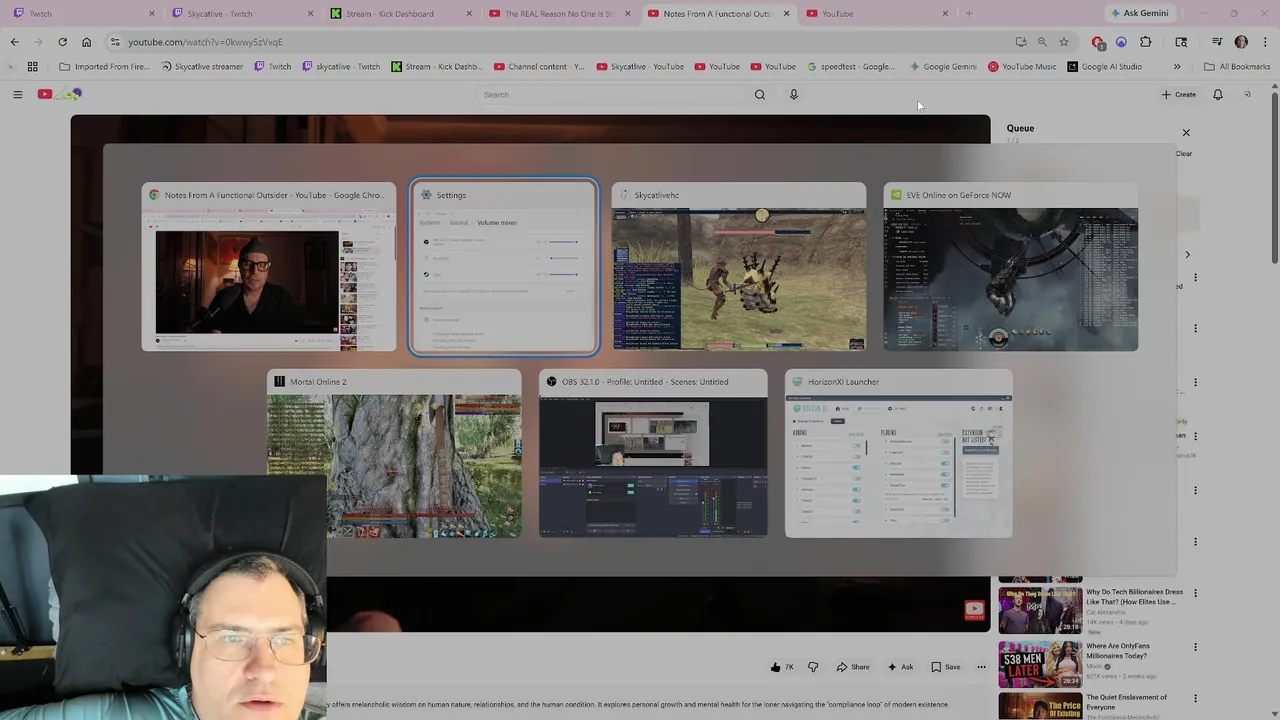Open options for Tech Billionaires video
Screen dimensions: 1280x720
(1195, 593)
